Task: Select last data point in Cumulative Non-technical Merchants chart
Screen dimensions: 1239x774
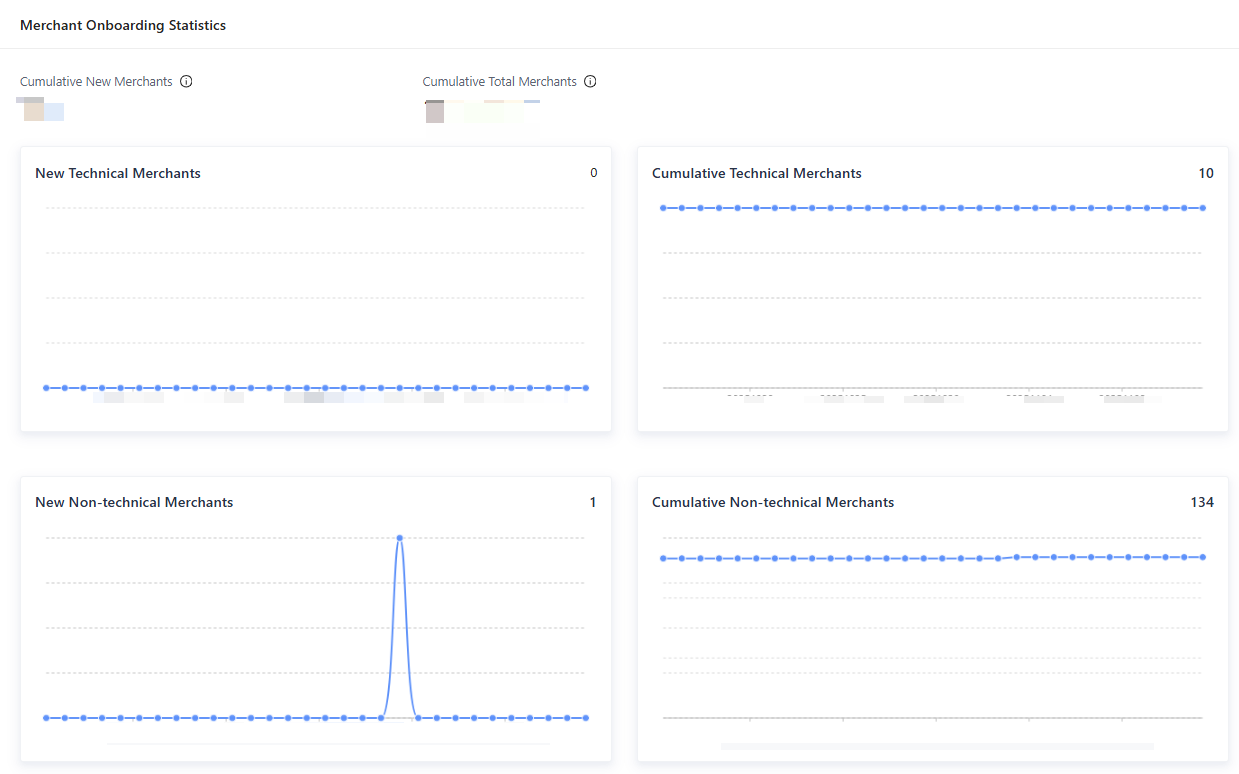Action: pos(1203,557)
